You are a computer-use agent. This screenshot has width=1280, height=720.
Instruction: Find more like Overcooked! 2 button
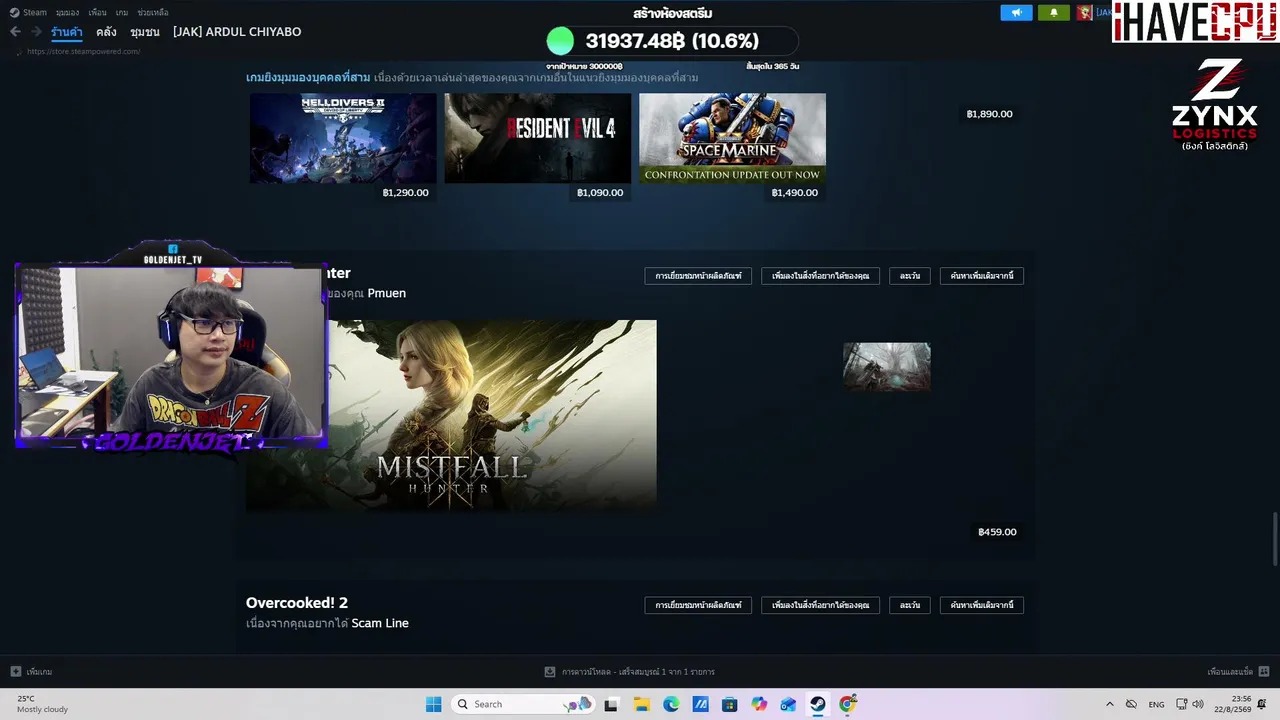pyautogui.click(x=982, y=605)
